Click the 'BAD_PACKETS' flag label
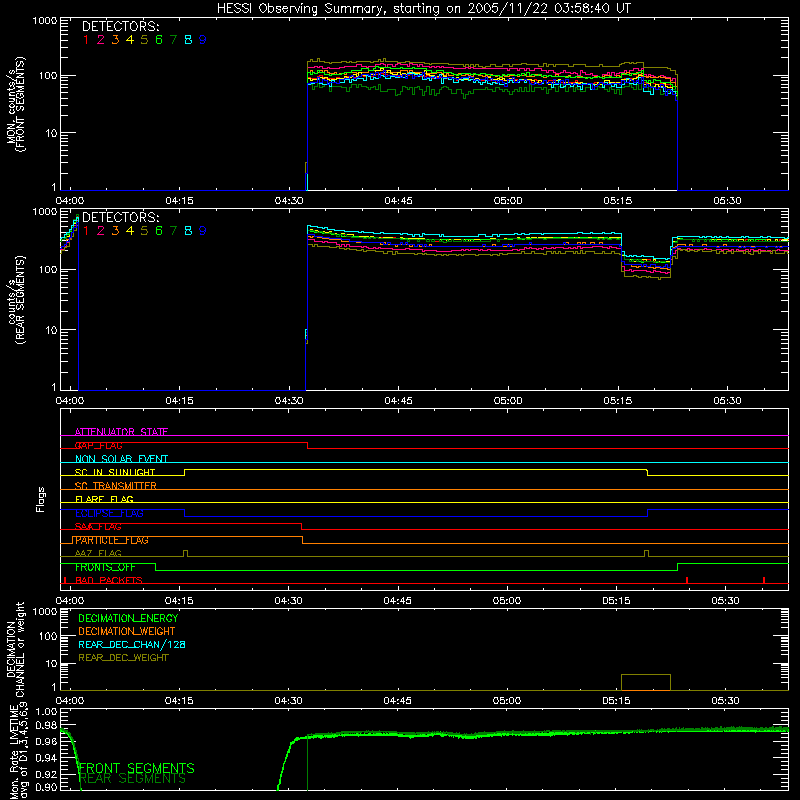This screenshot has height=800, width=800. point(109,580)
